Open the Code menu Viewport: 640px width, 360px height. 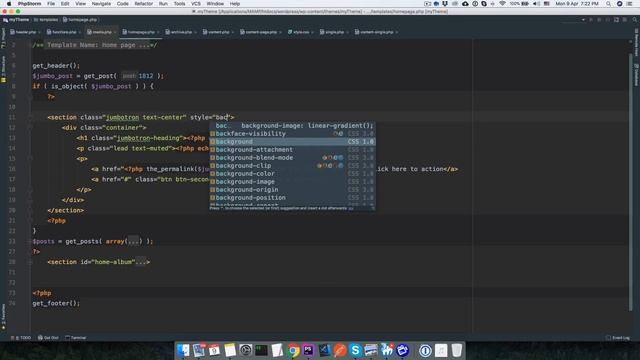point(122,4)
